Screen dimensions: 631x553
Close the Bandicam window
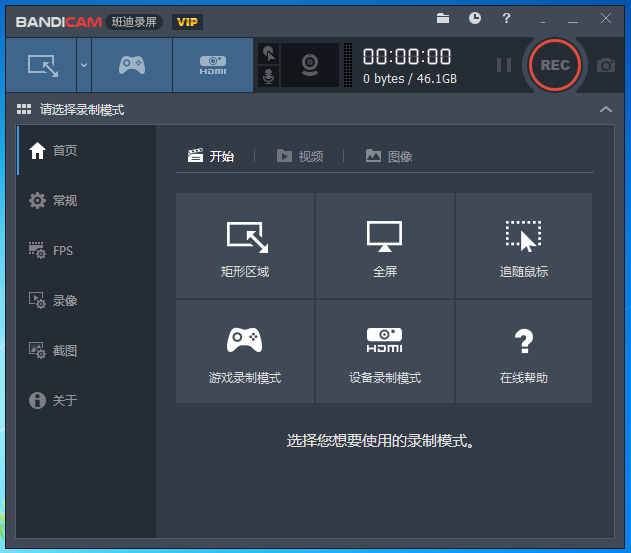point(606,18)
